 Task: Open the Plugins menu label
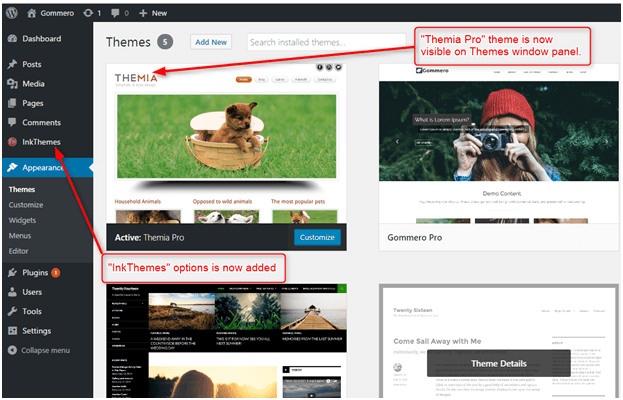point(35,272)
